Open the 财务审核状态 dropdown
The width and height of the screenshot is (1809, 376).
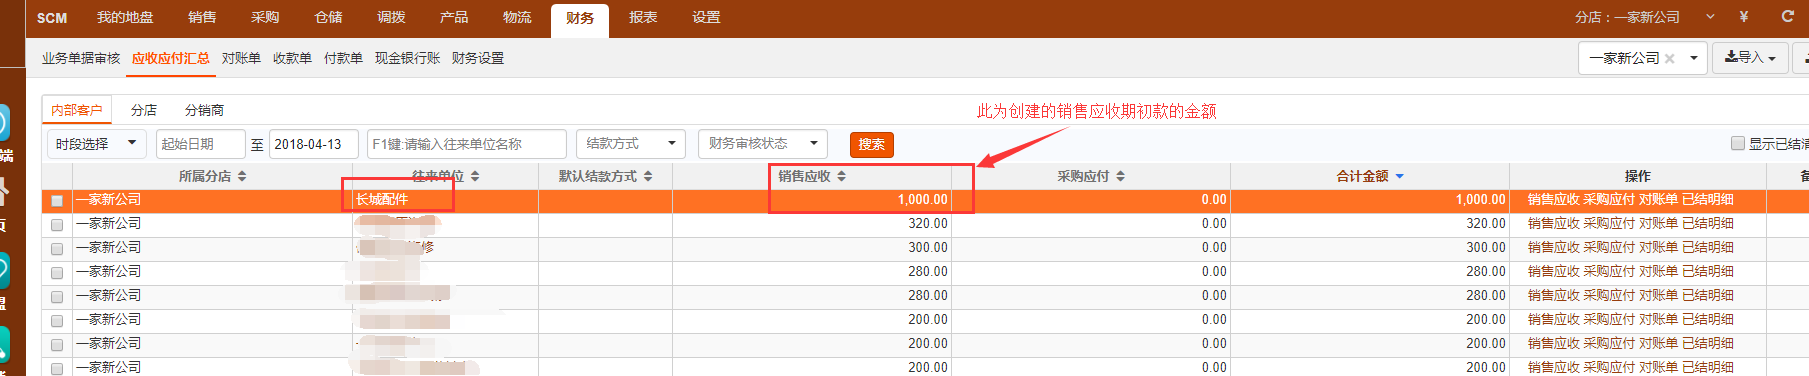[763, 144]
